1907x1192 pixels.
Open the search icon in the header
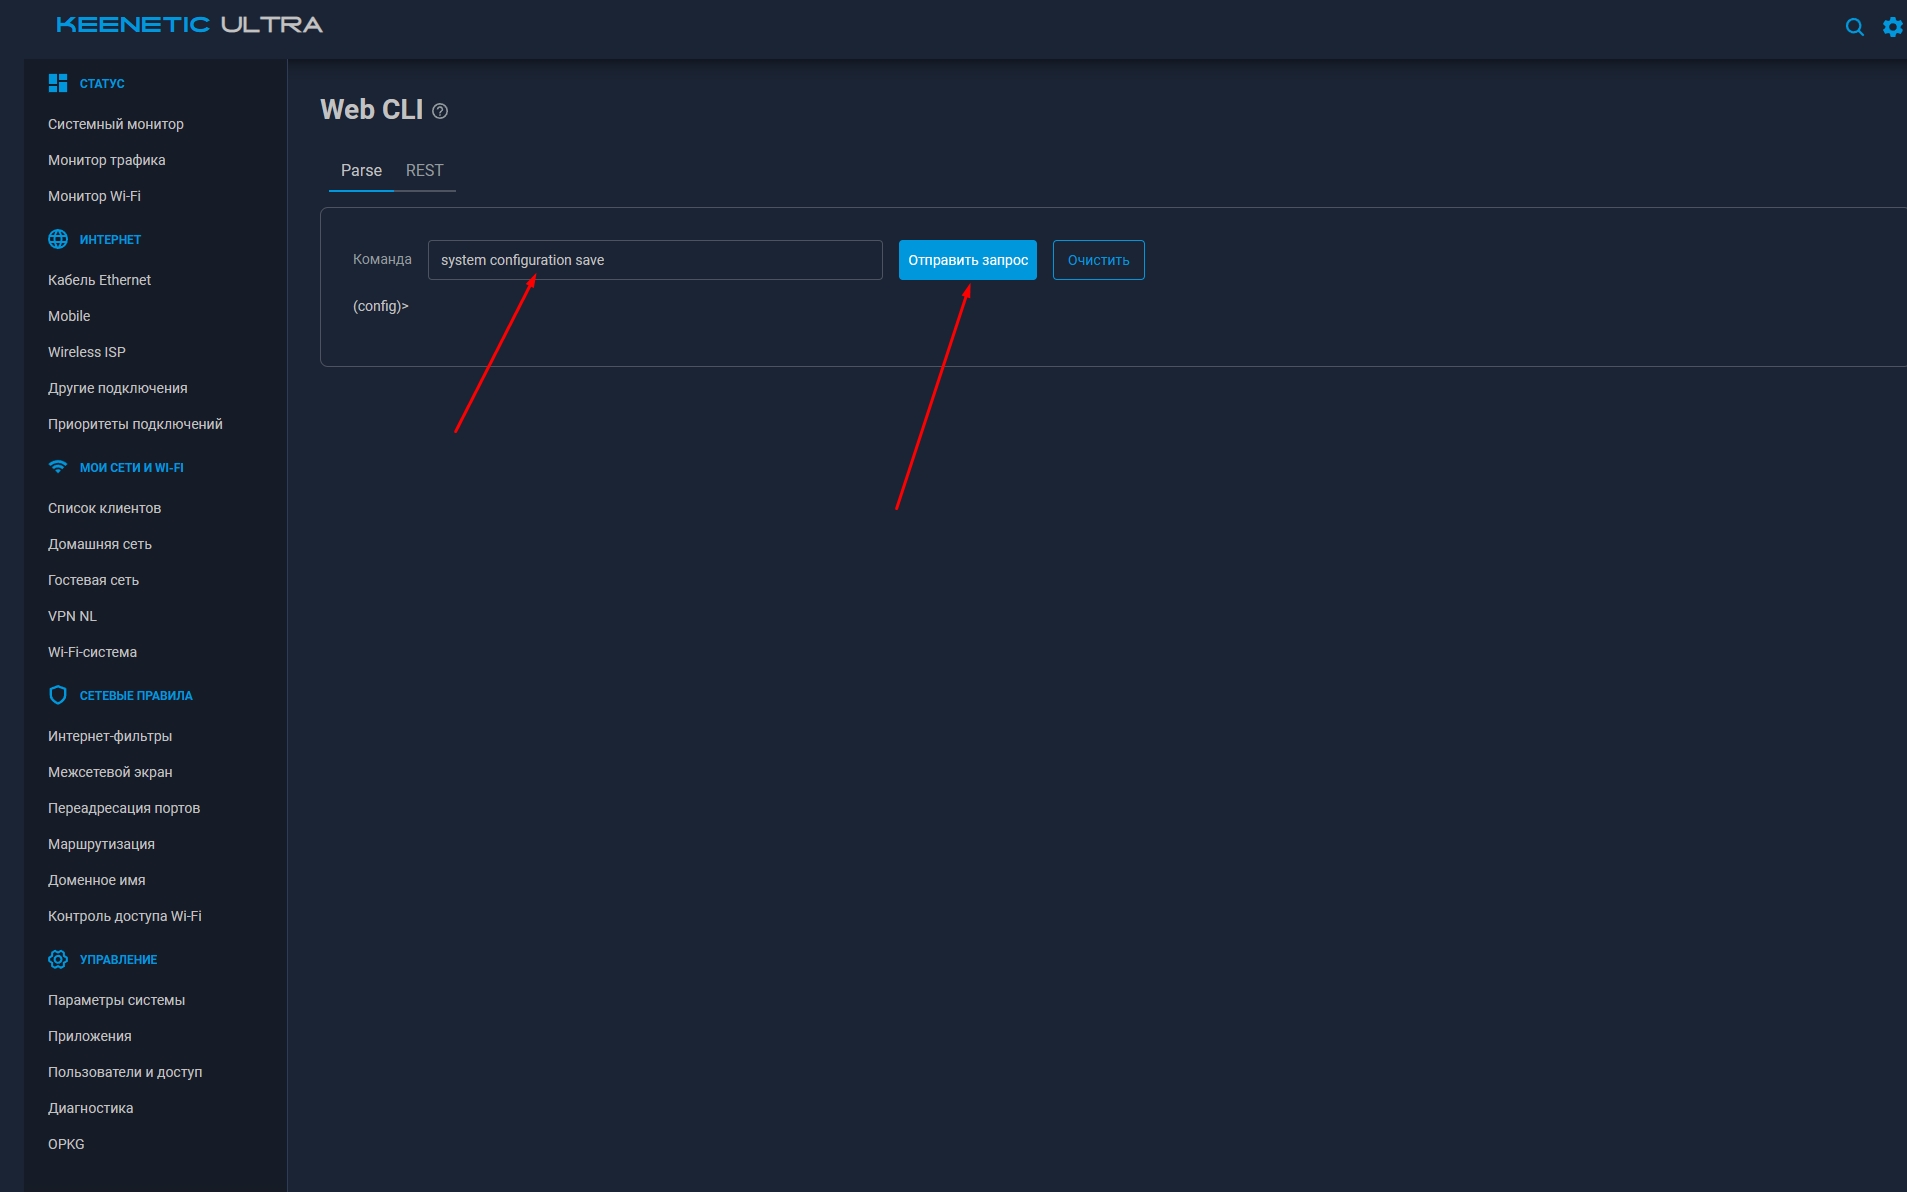tap(1854, 26)
